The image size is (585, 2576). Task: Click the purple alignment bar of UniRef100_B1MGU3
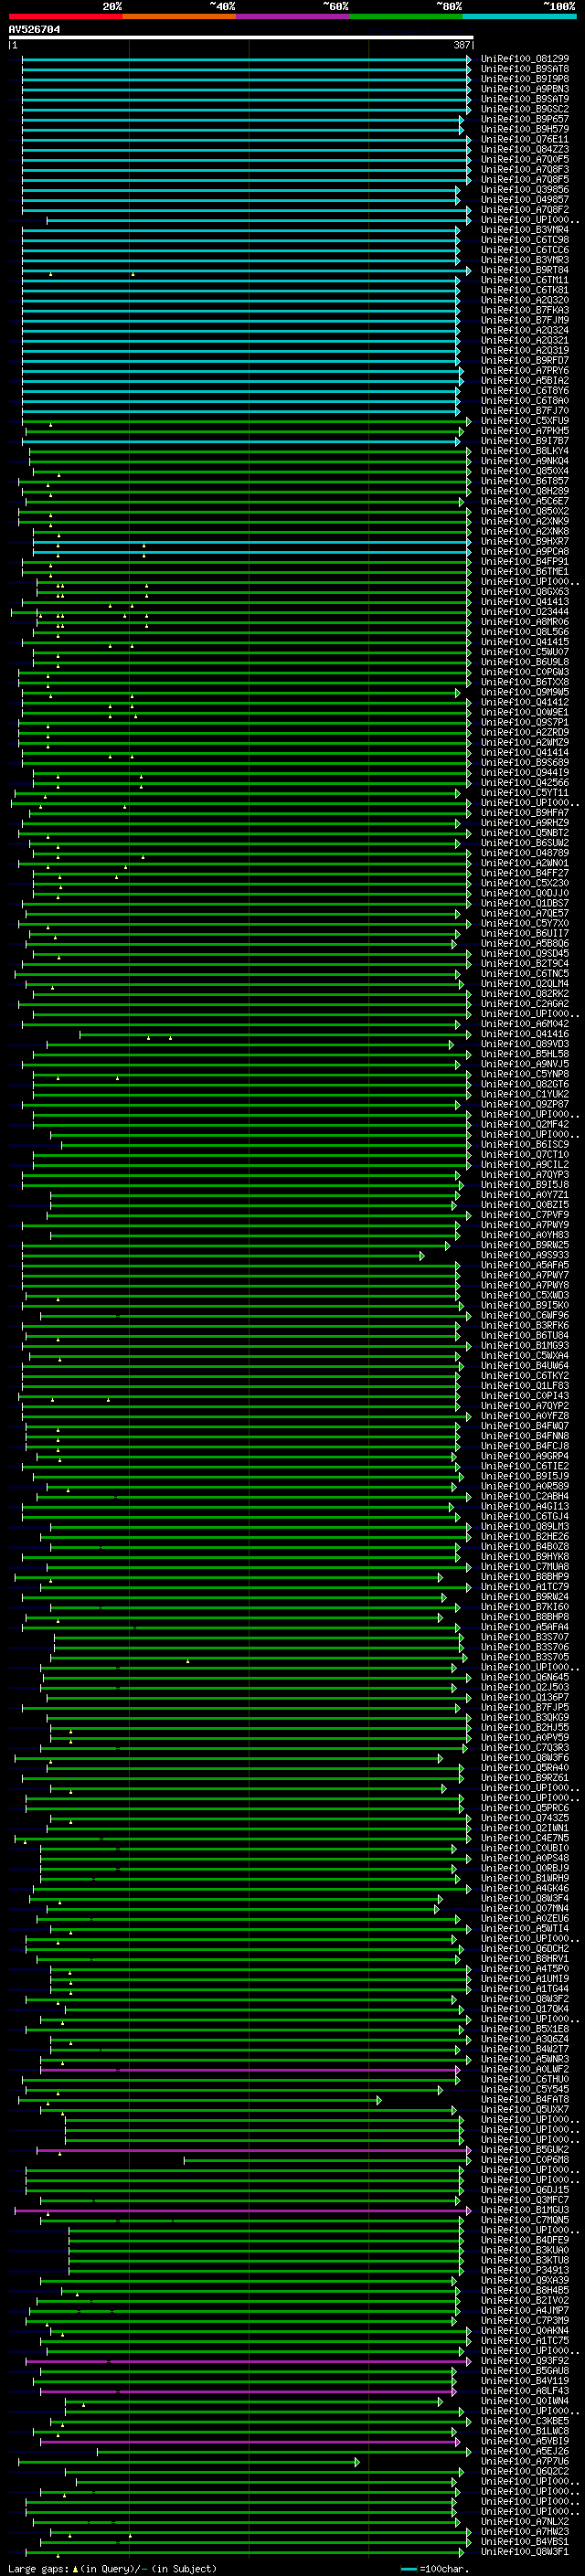click(242, 2210)
